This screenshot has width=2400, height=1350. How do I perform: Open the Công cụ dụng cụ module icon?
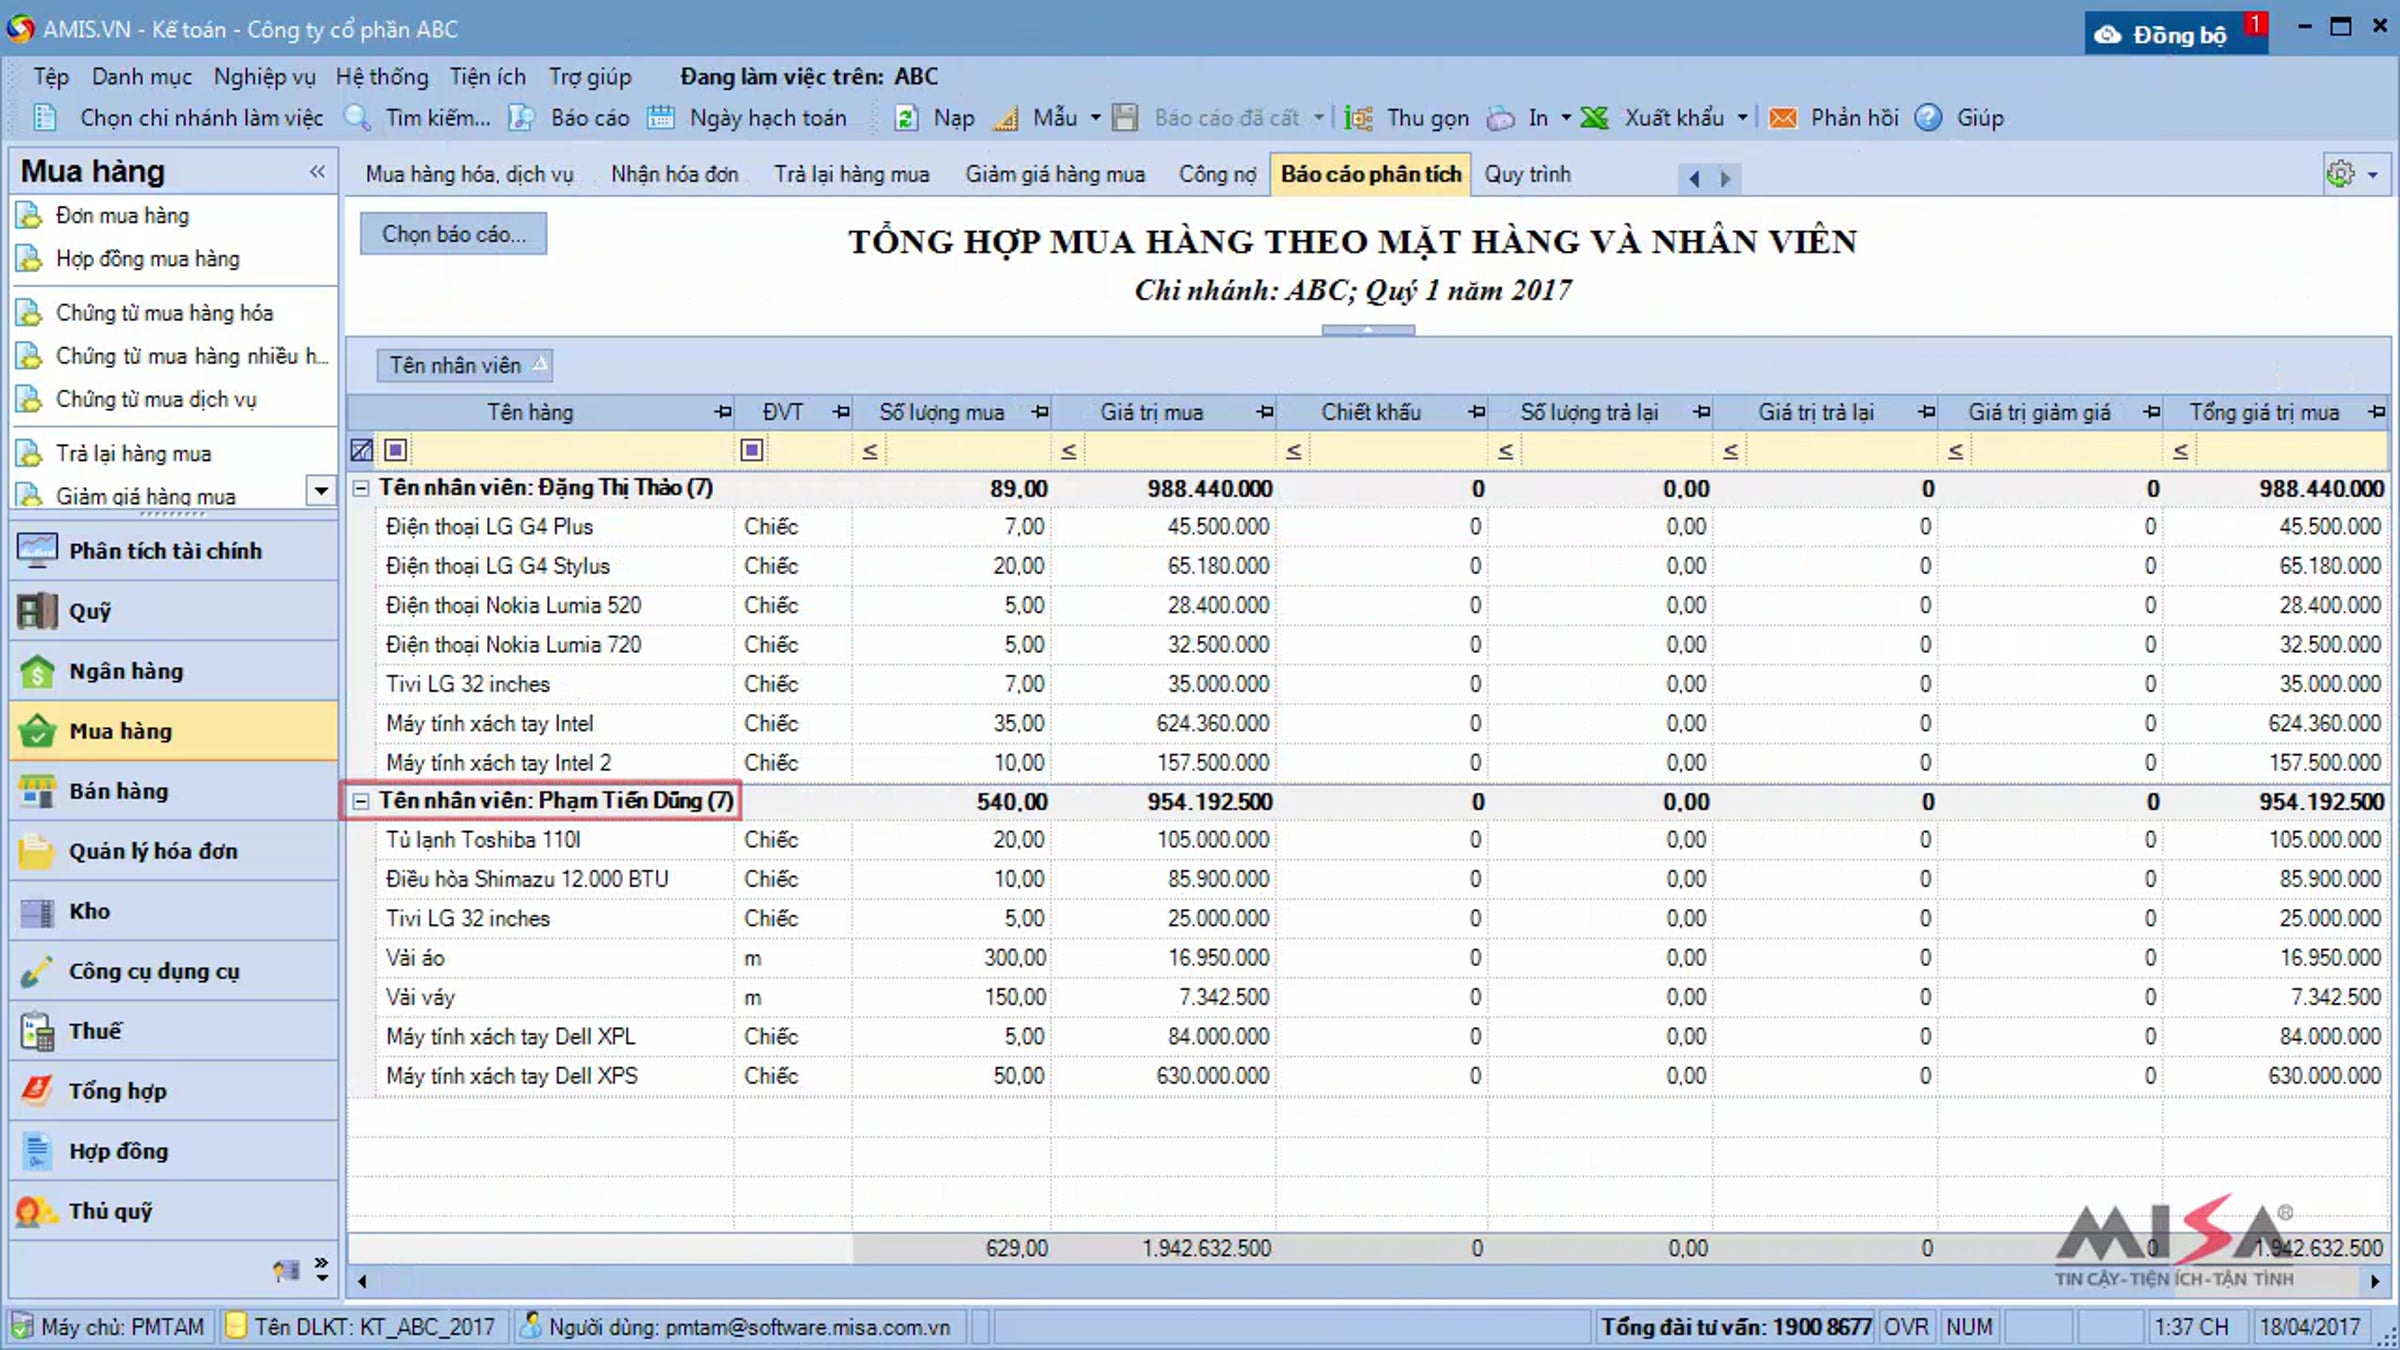[37, 971]
